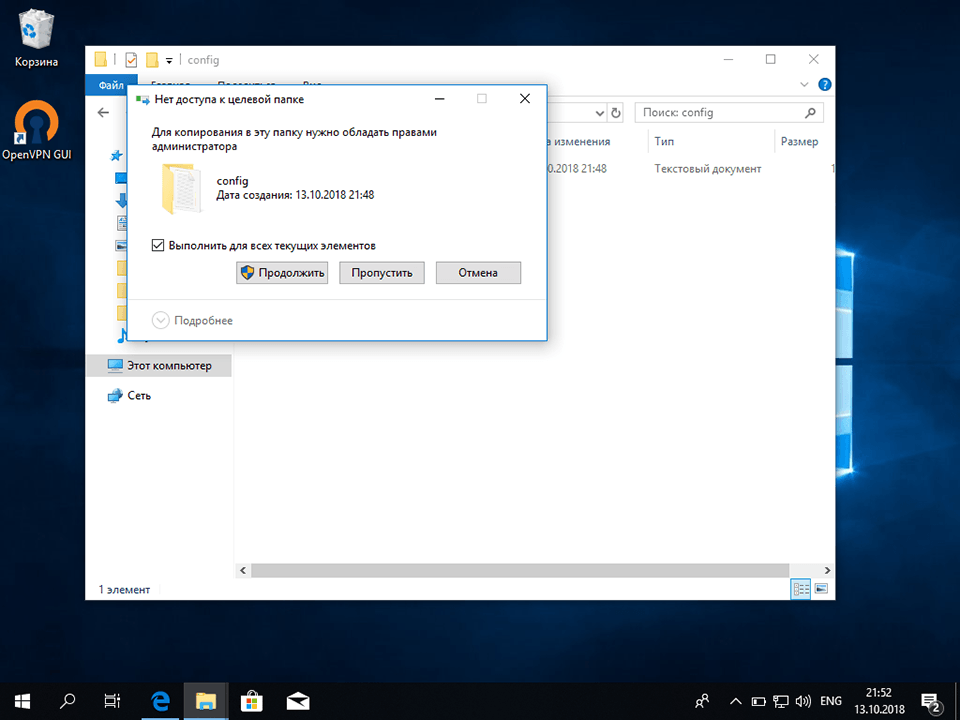
Task: Open address bar history dropdown
Action: (599, 113)
